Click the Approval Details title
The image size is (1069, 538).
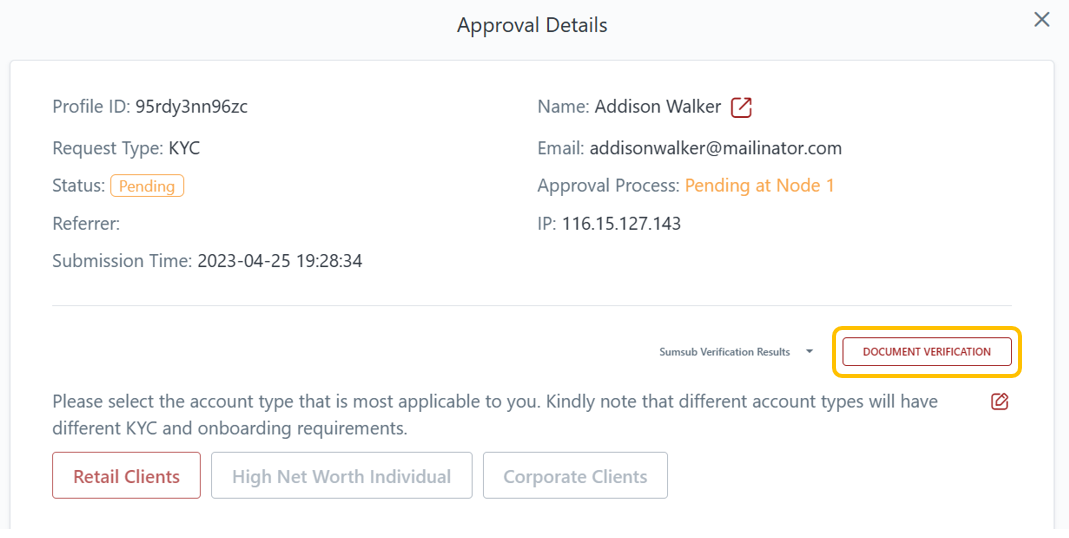(532, 25)
